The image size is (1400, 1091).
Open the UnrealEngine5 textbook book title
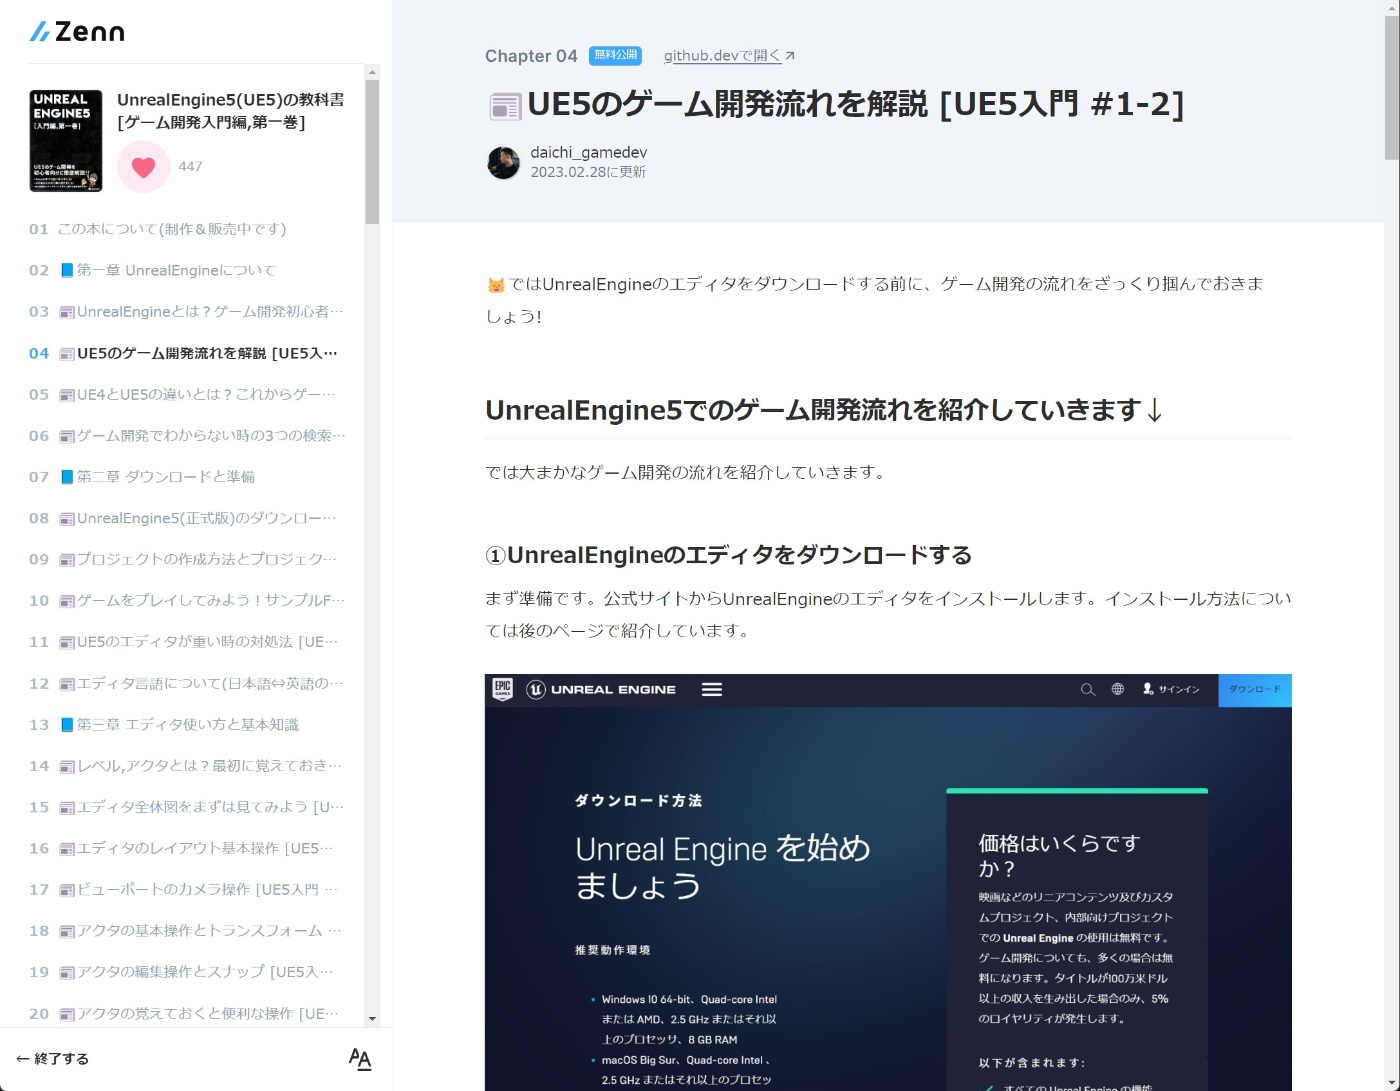(x=231, y=111)
